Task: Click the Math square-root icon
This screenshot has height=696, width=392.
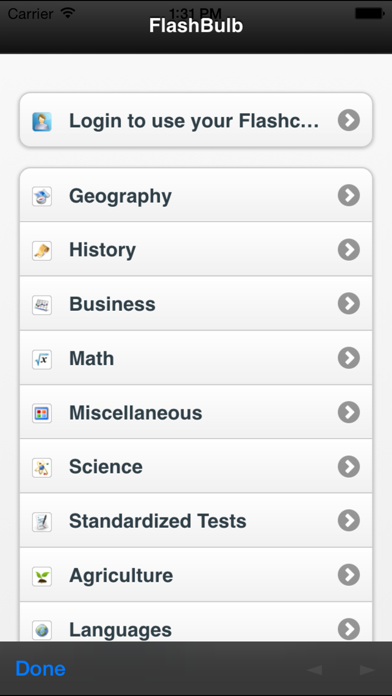Action: 42,359
